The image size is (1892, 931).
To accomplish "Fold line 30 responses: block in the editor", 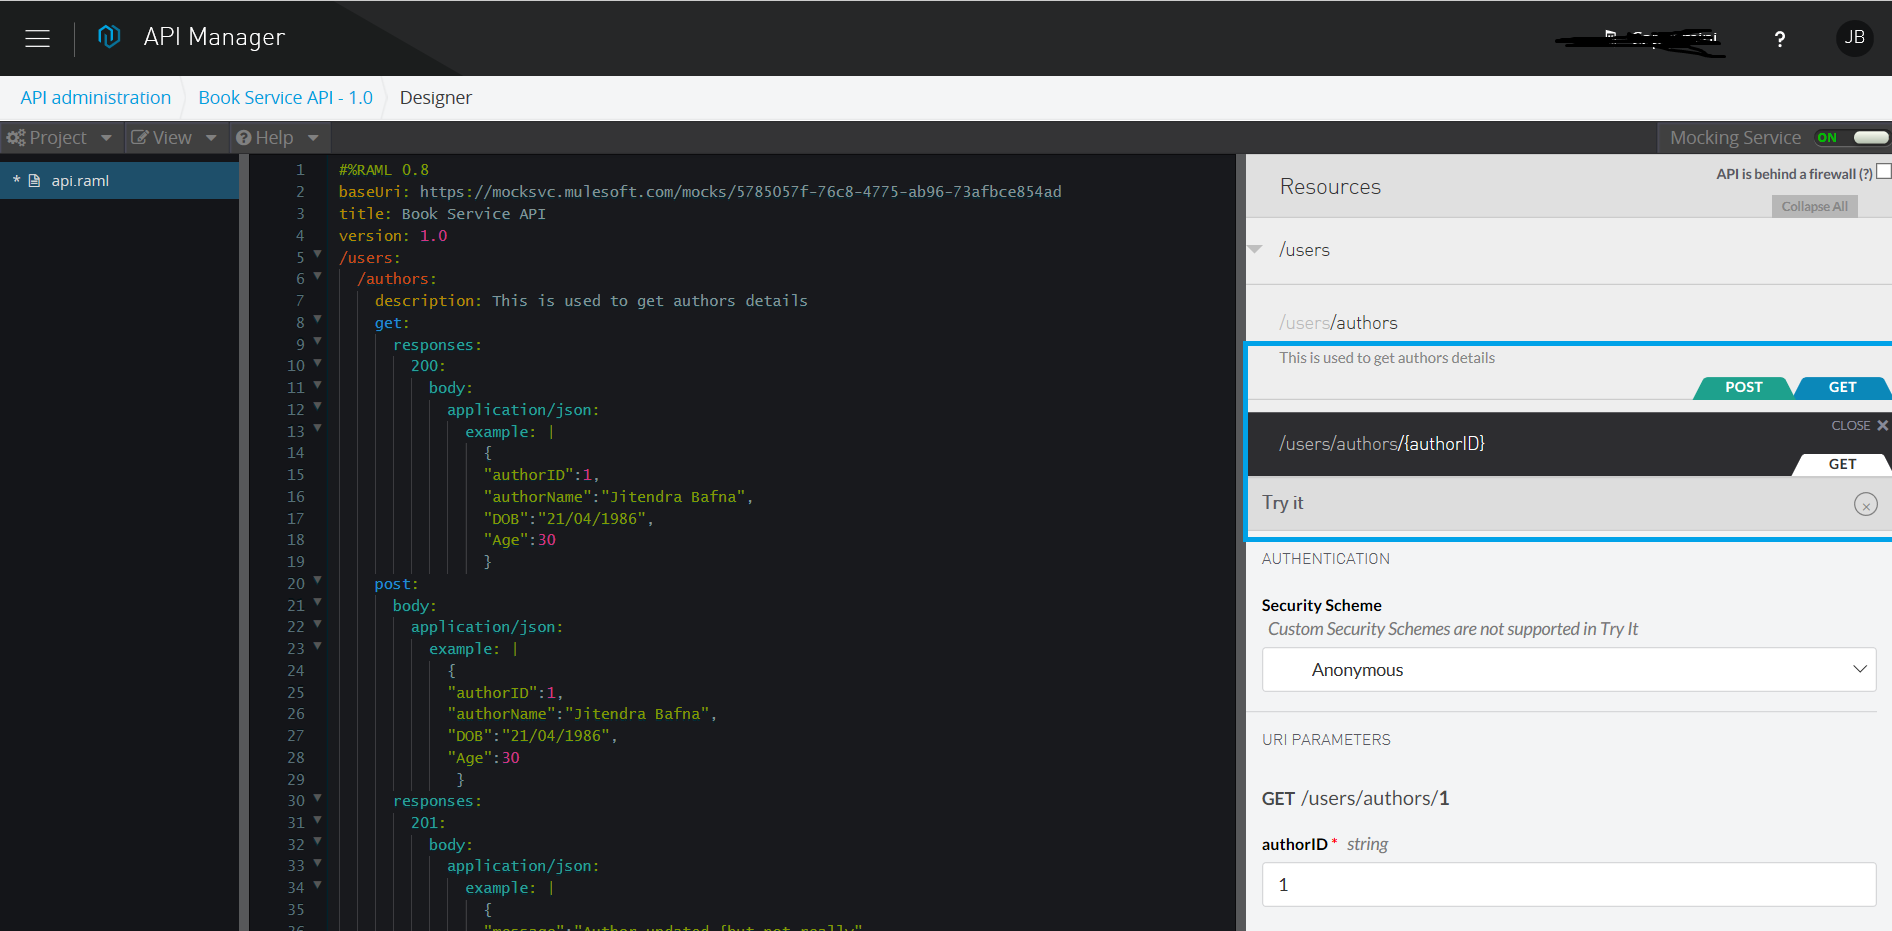I will pyautogui.click(x=317, y=799).
